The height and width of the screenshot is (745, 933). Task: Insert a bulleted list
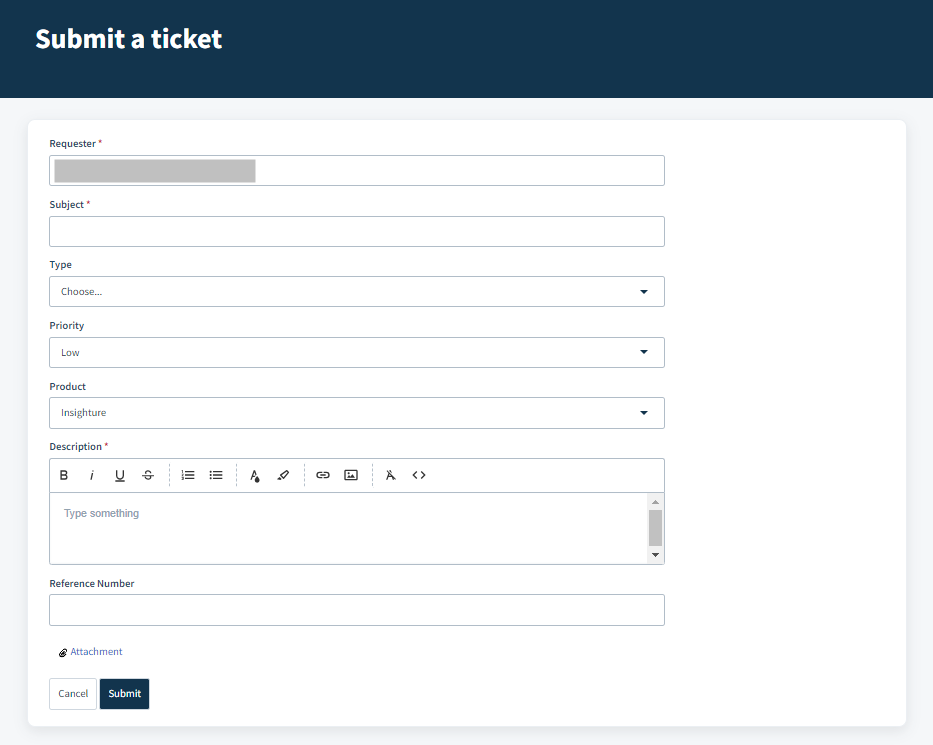tap(216, 475)
